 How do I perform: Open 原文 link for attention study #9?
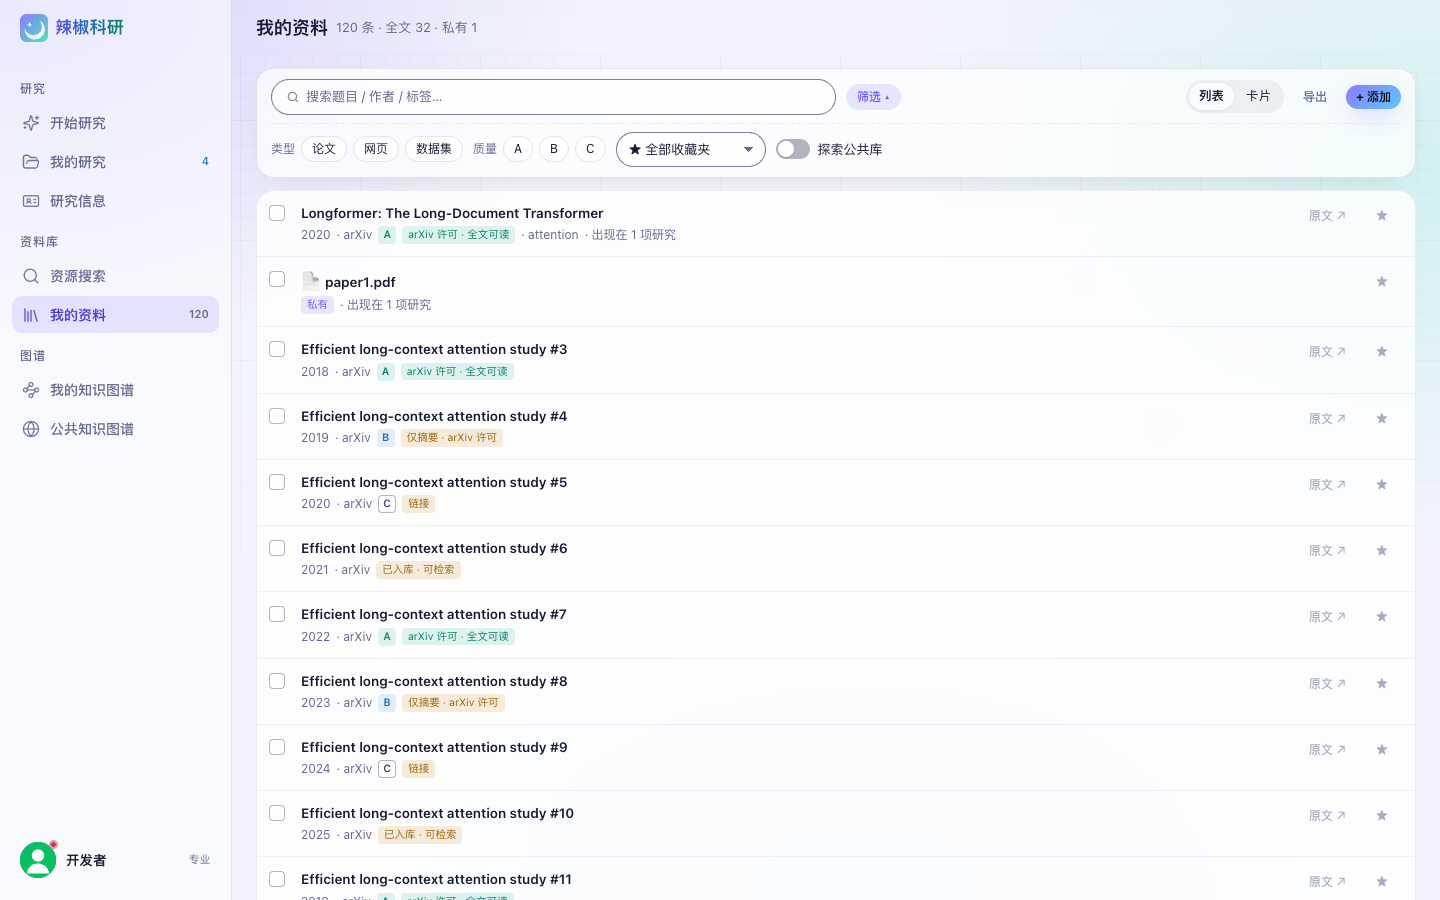click(1327, 750)
